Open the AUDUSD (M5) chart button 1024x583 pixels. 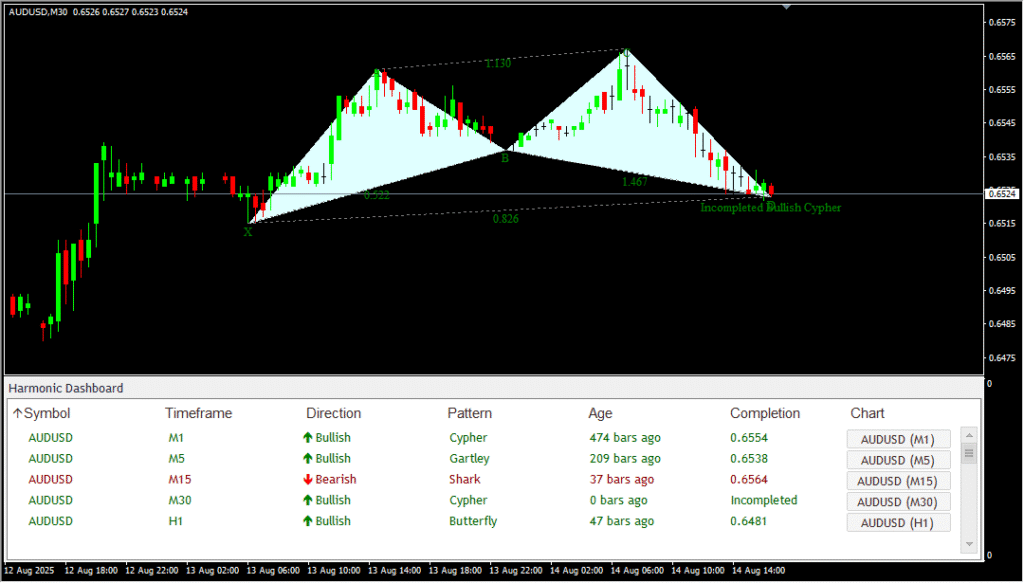898,460
